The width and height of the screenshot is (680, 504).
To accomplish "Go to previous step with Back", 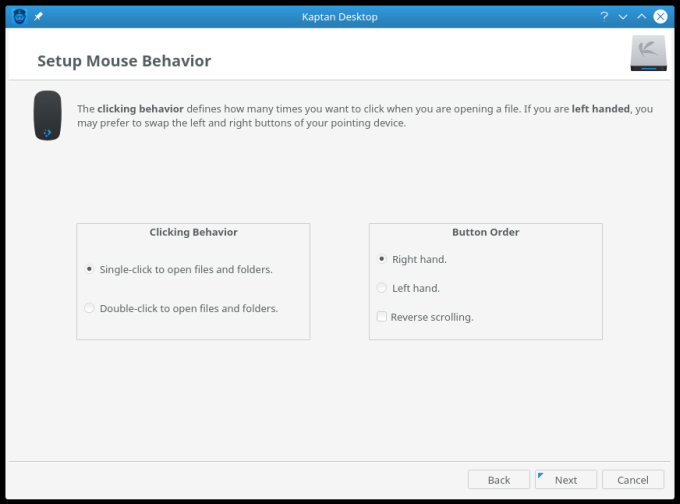I will point(499,480).
